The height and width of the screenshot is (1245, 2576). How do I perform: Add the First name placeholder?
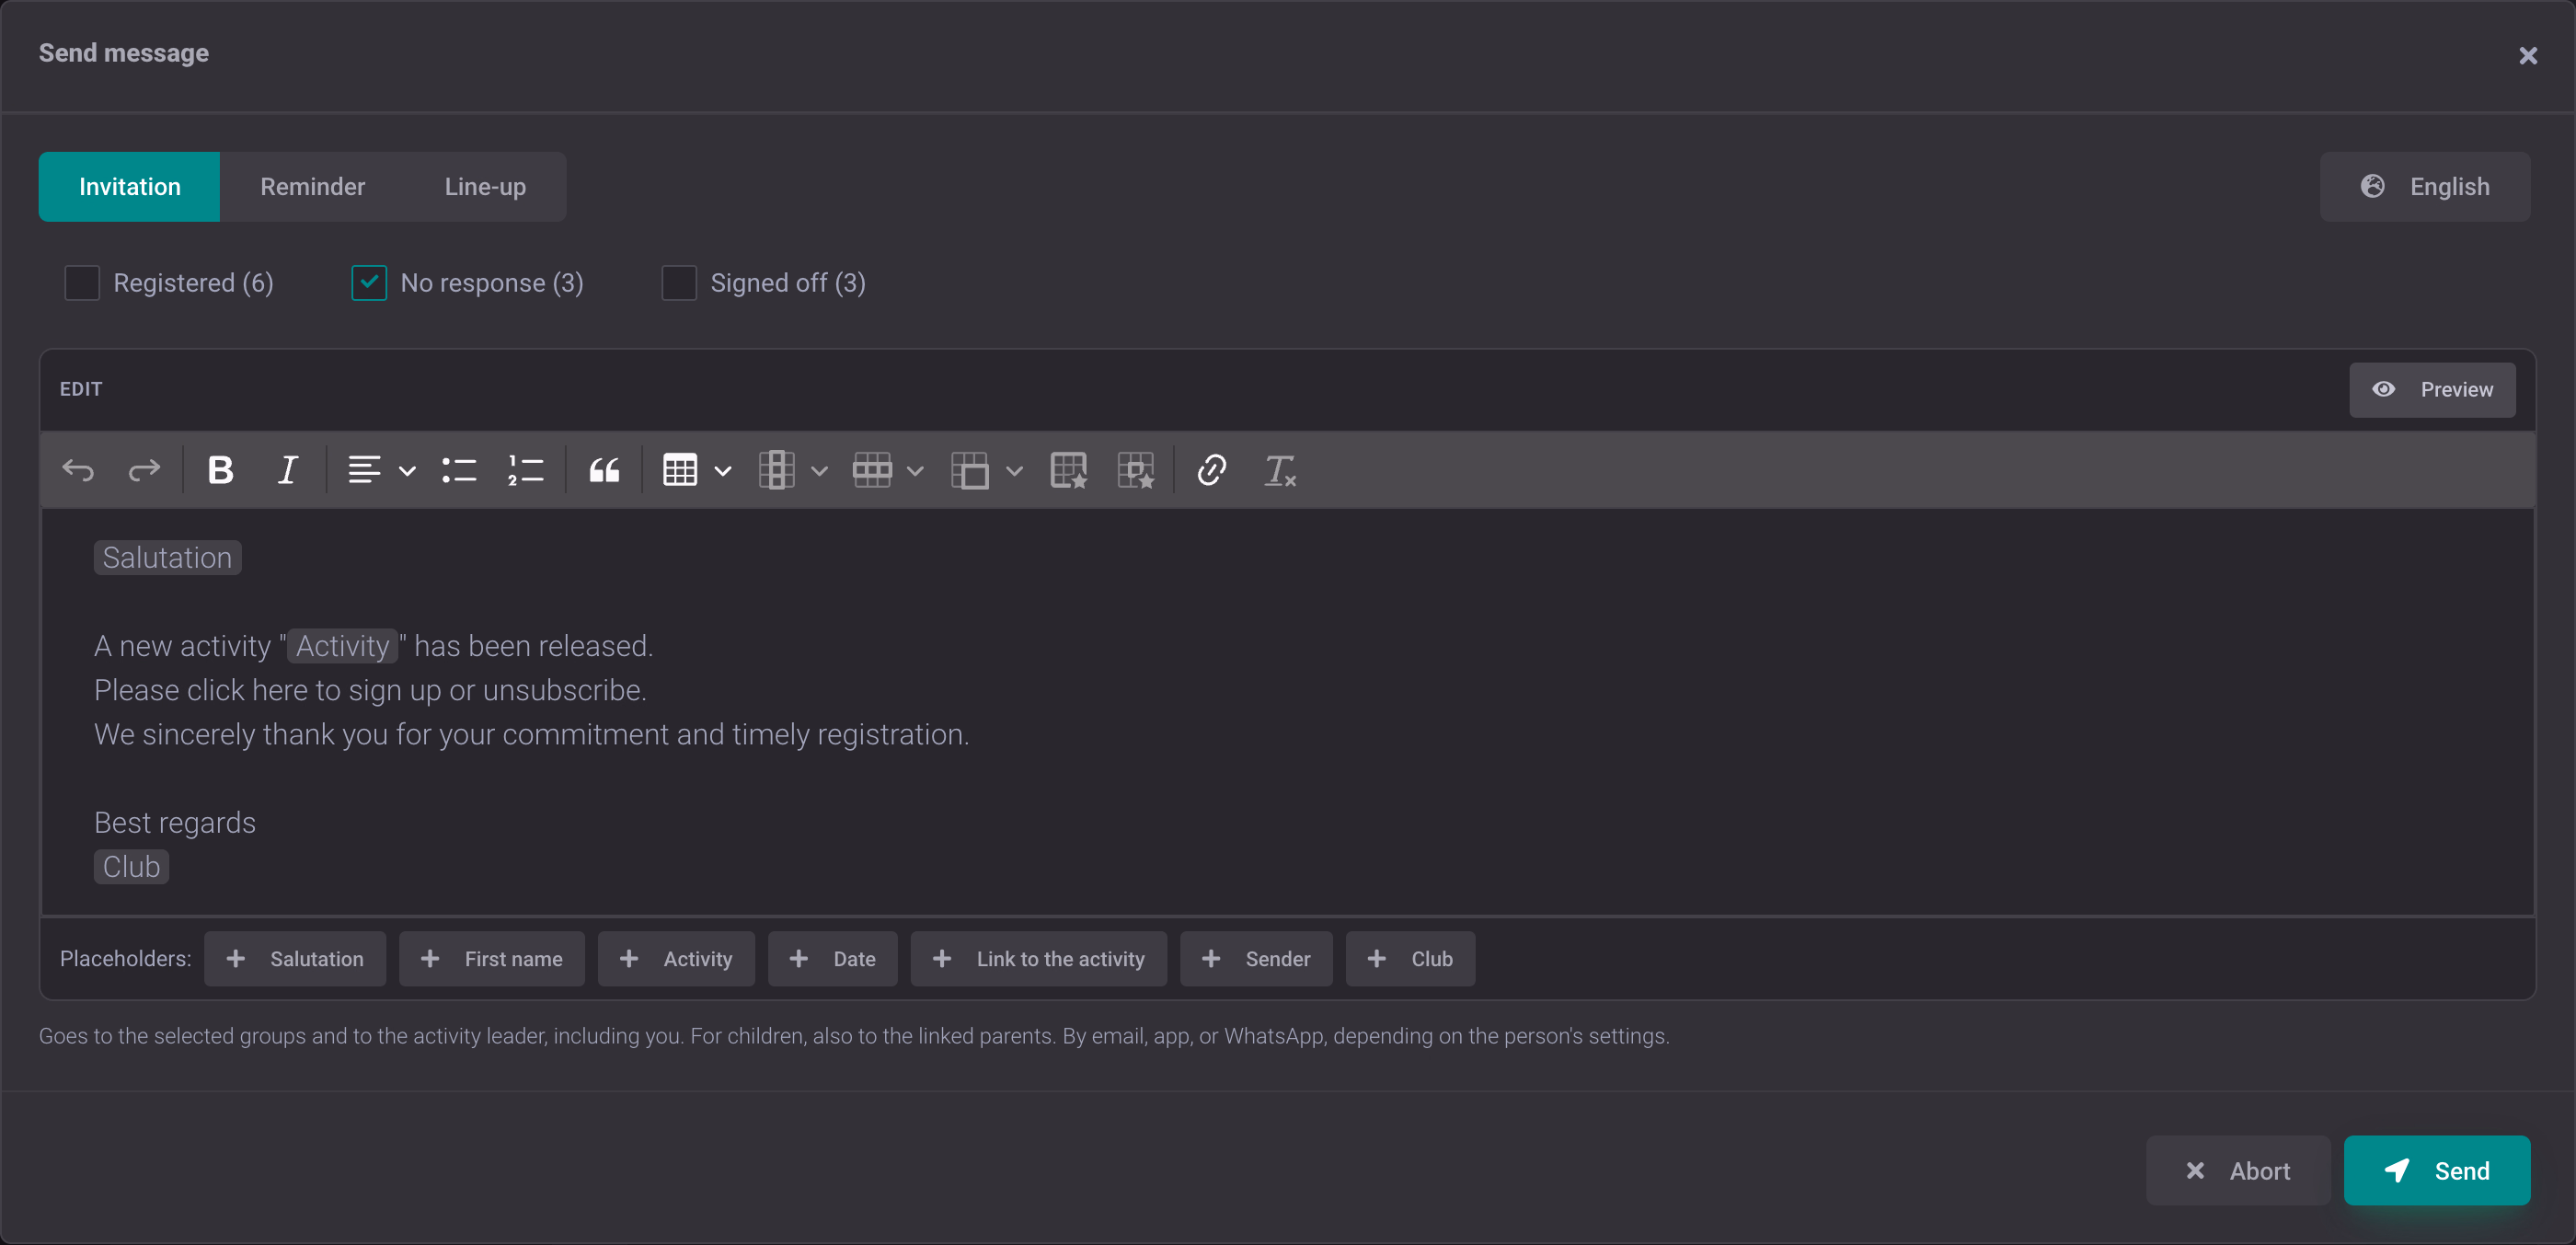[x=492, y=959]
